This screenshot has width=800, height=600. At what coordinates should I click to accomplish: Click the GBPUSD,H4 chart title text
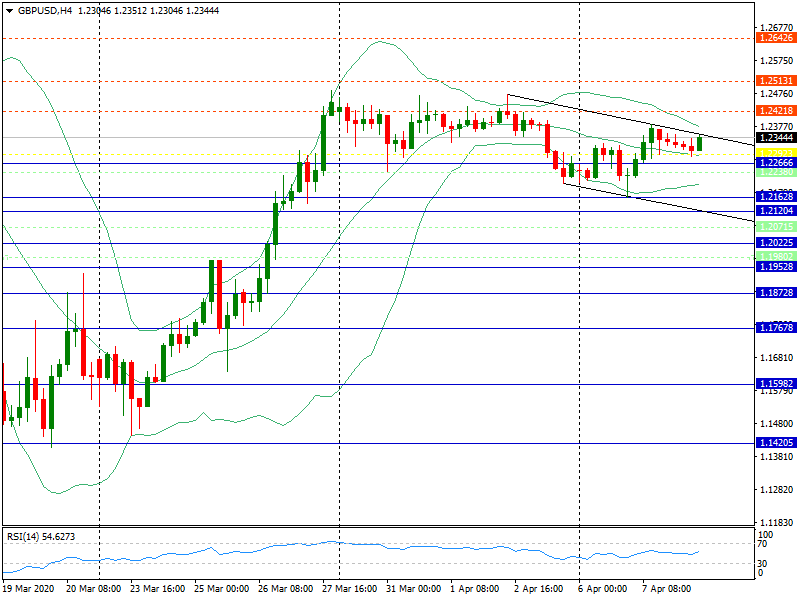45,10
